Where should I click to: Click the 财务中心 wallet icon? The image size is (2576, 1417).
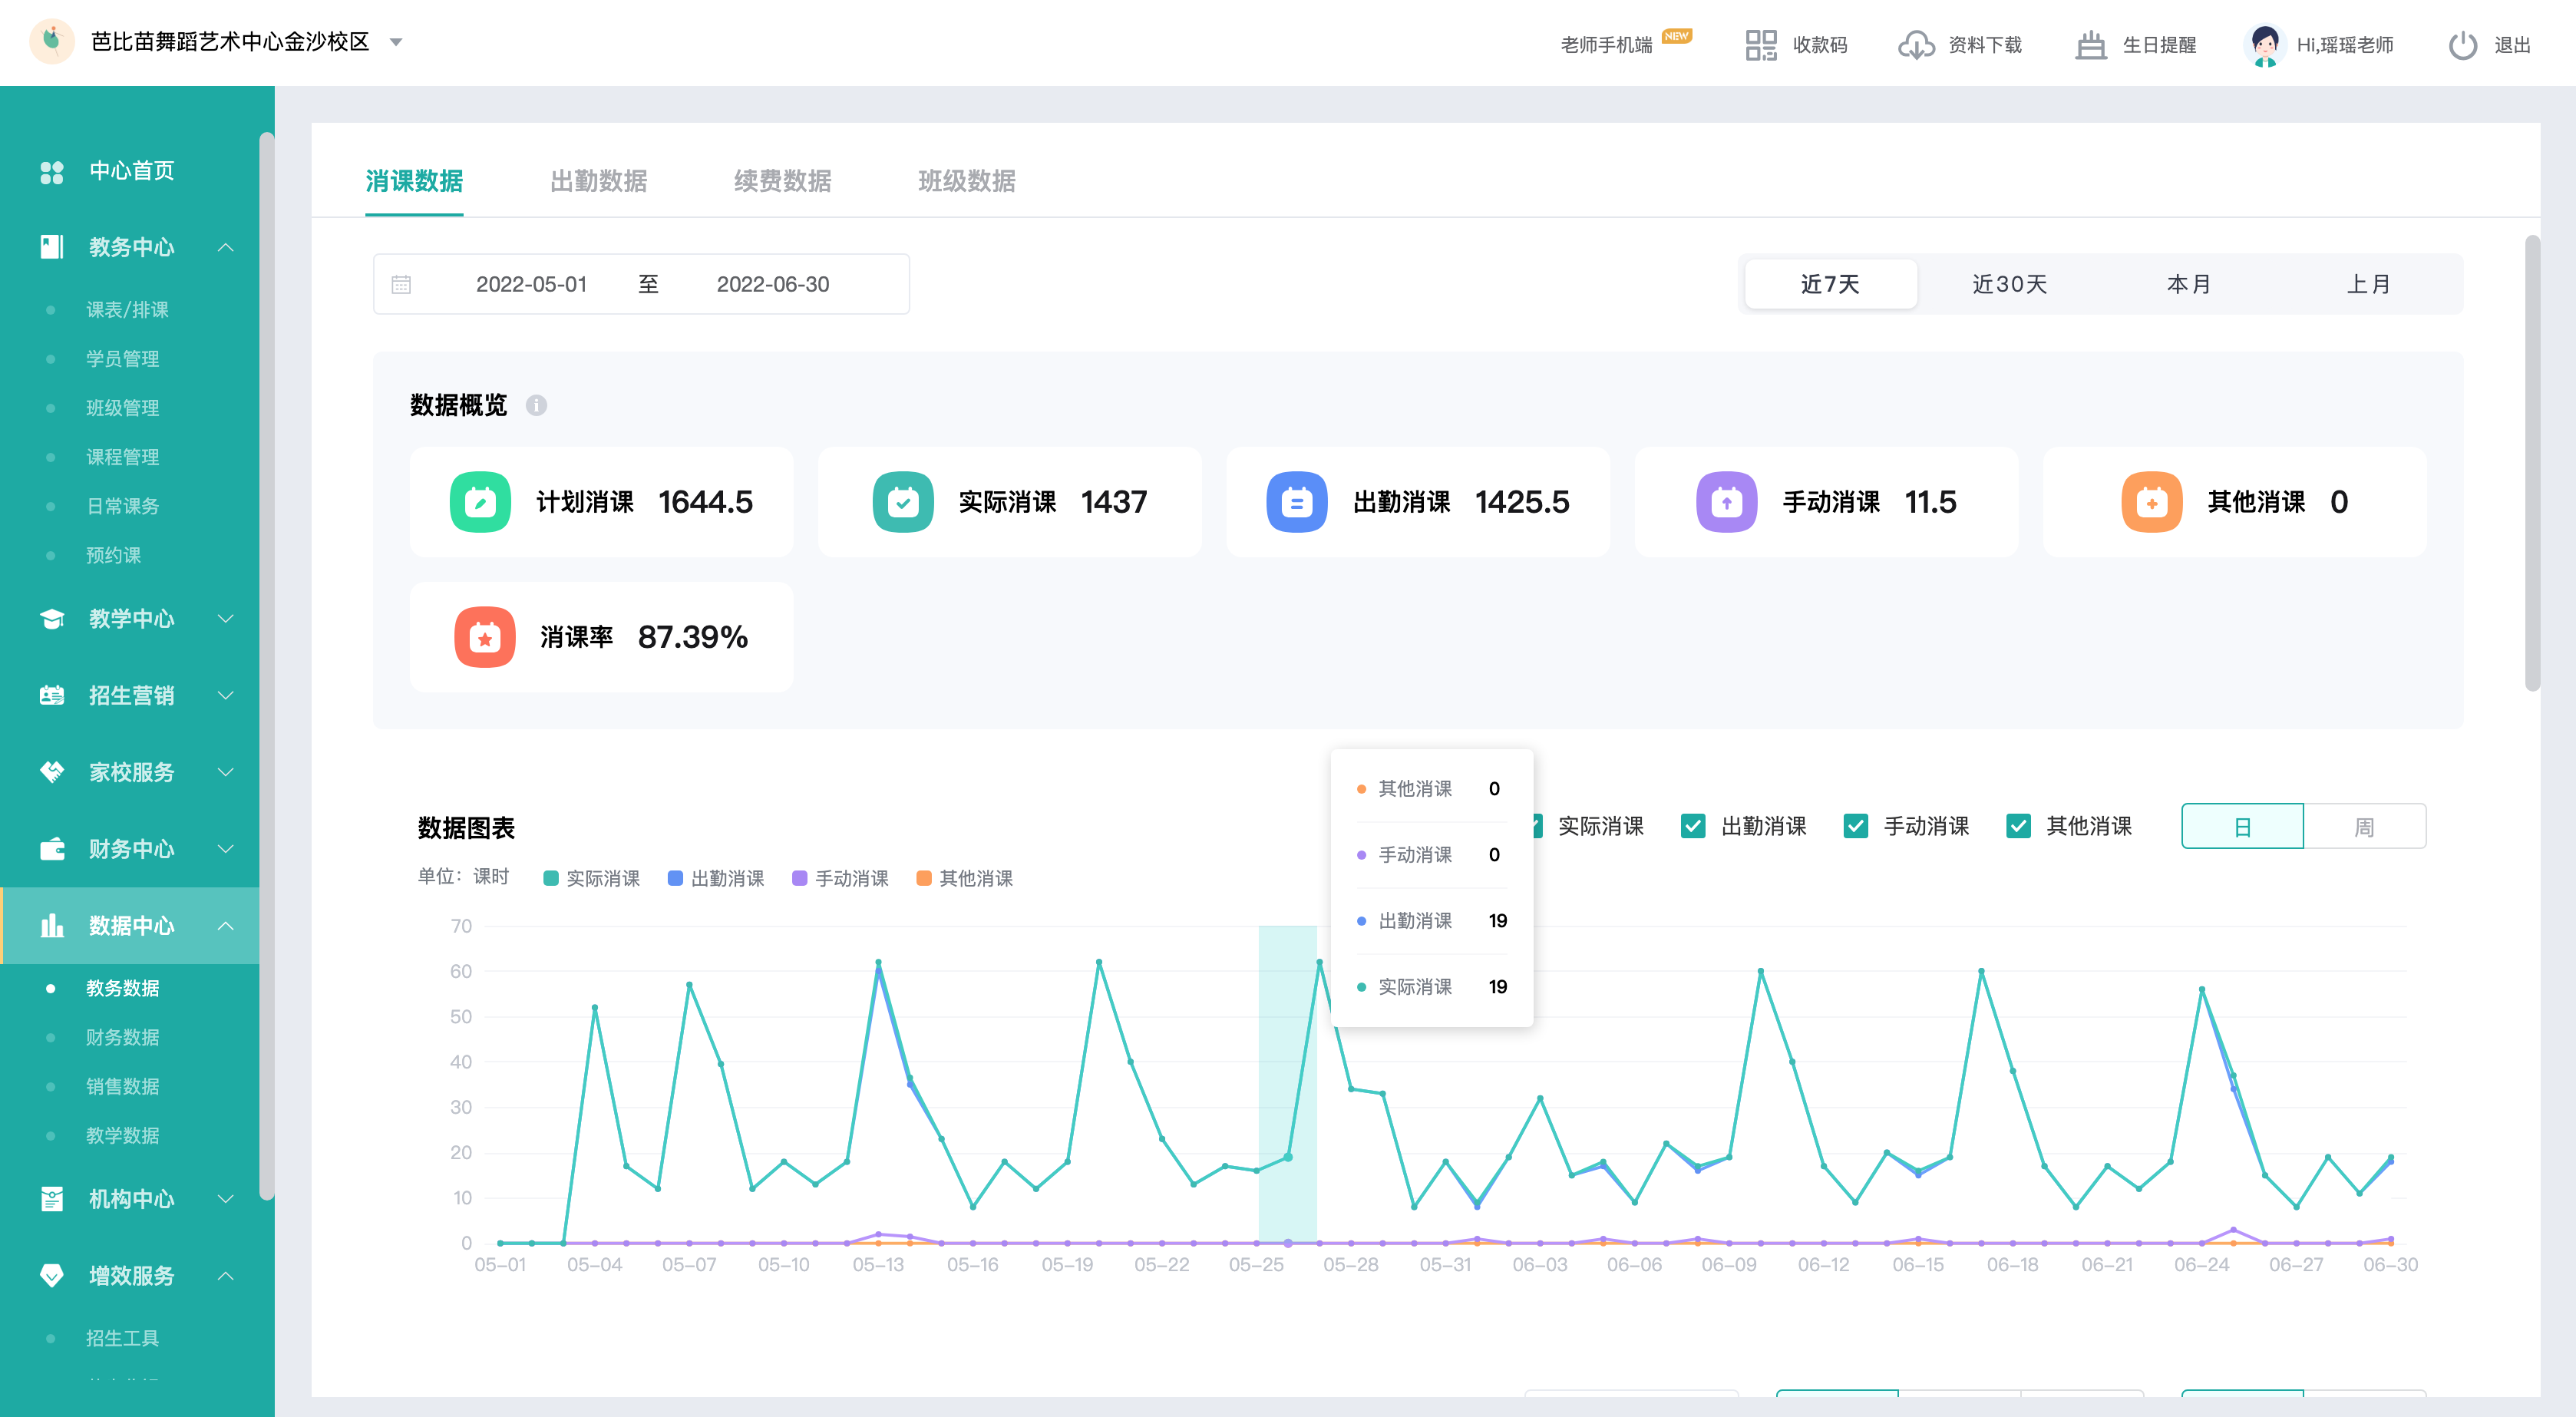tap(52, 849)
